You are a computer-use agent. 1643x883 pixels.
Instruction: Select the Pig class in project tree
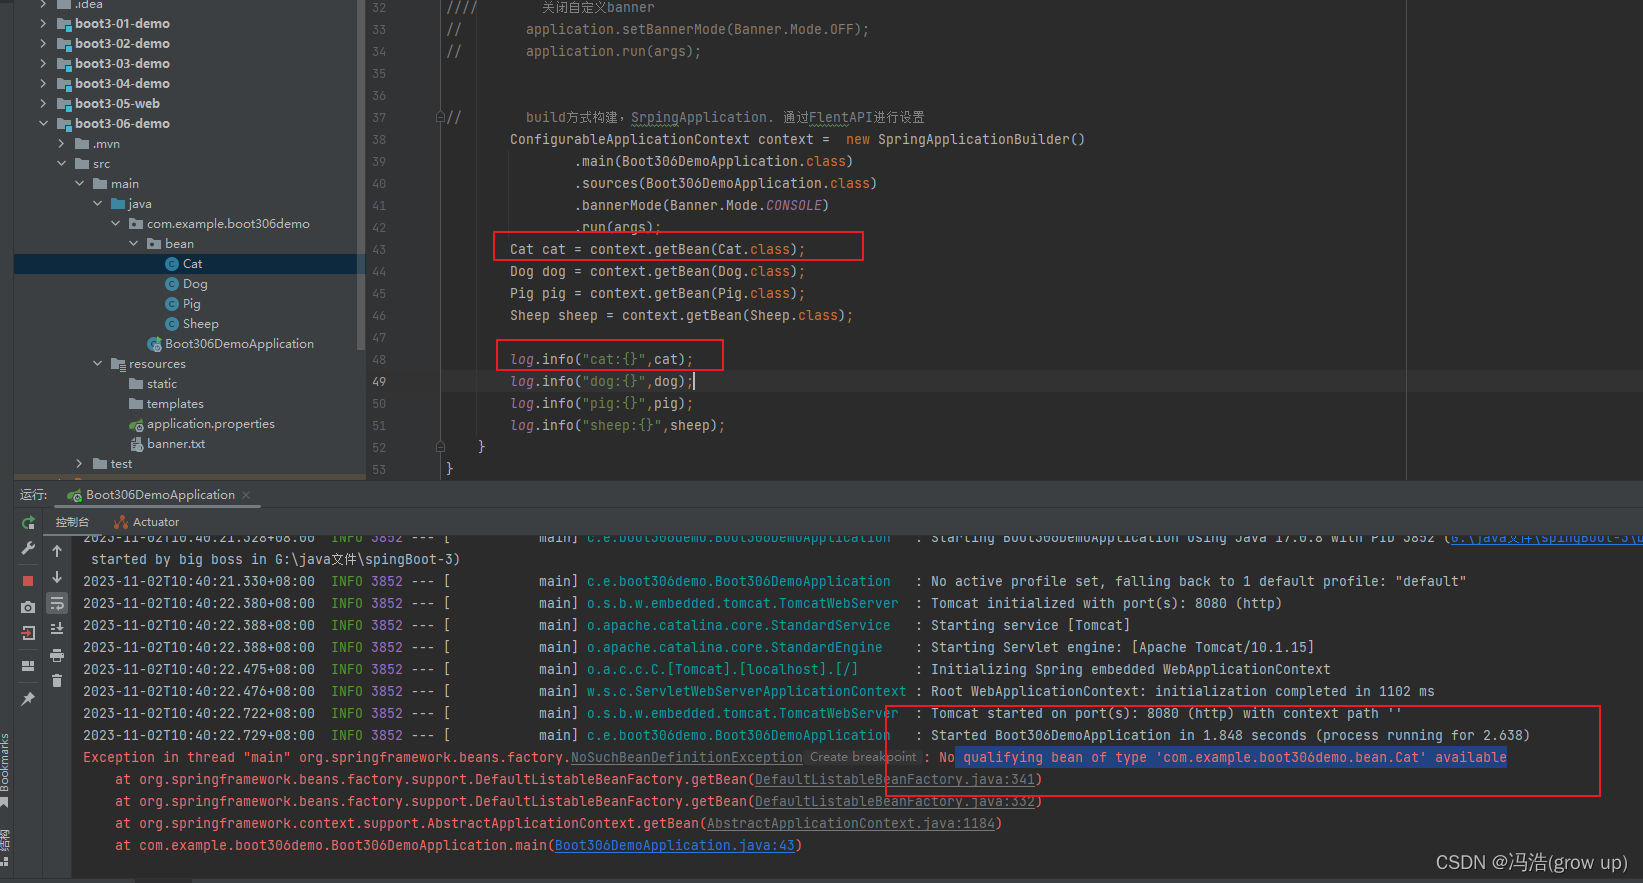point(191,304)
